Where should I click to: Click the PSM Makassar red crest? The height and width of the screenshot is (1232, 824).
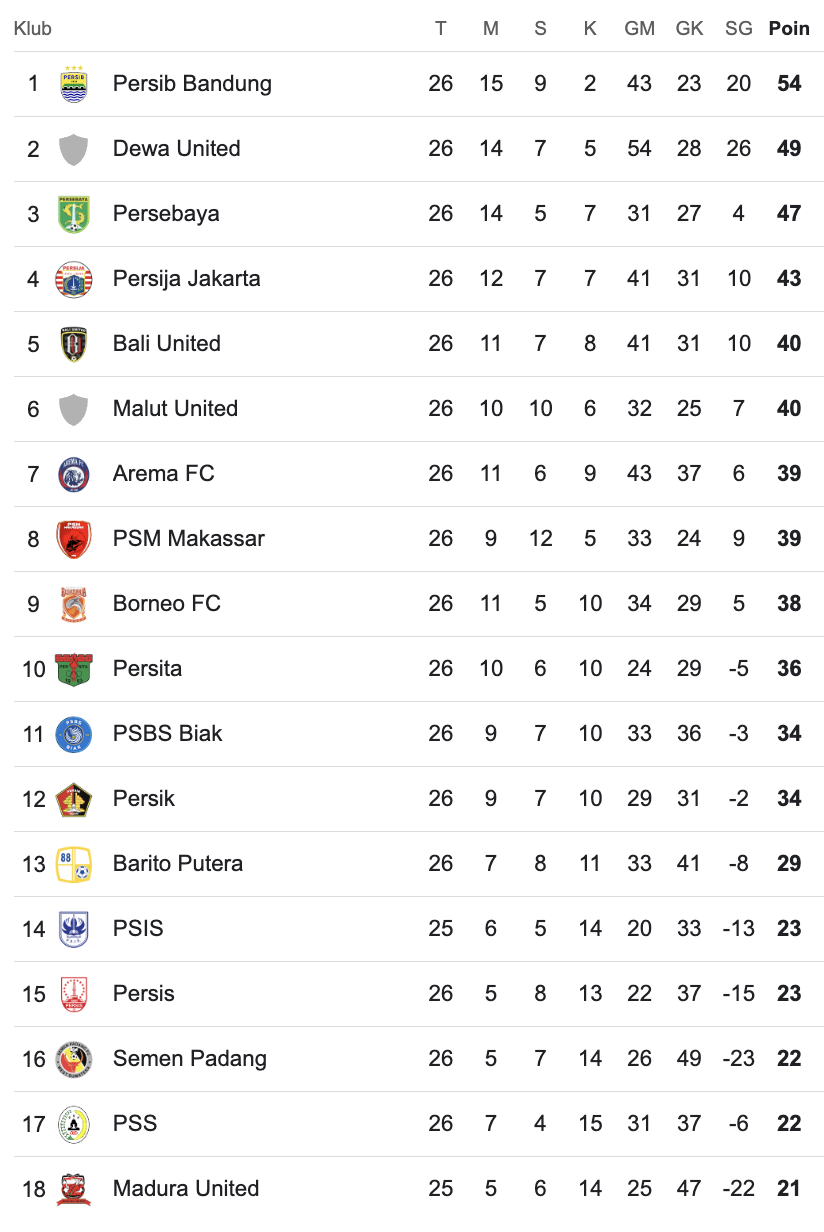pos(74,539)
